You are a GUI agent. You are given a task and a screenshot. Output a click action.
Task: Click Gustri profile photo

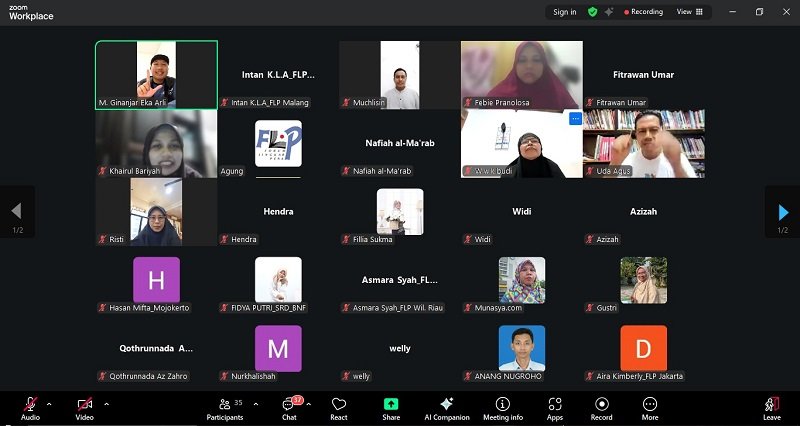click(643, 280)
